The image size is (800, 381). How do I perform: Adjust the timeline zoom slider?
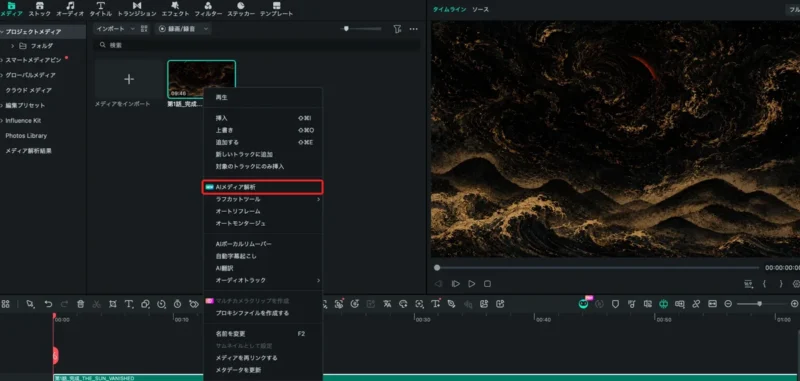(759, 304)
